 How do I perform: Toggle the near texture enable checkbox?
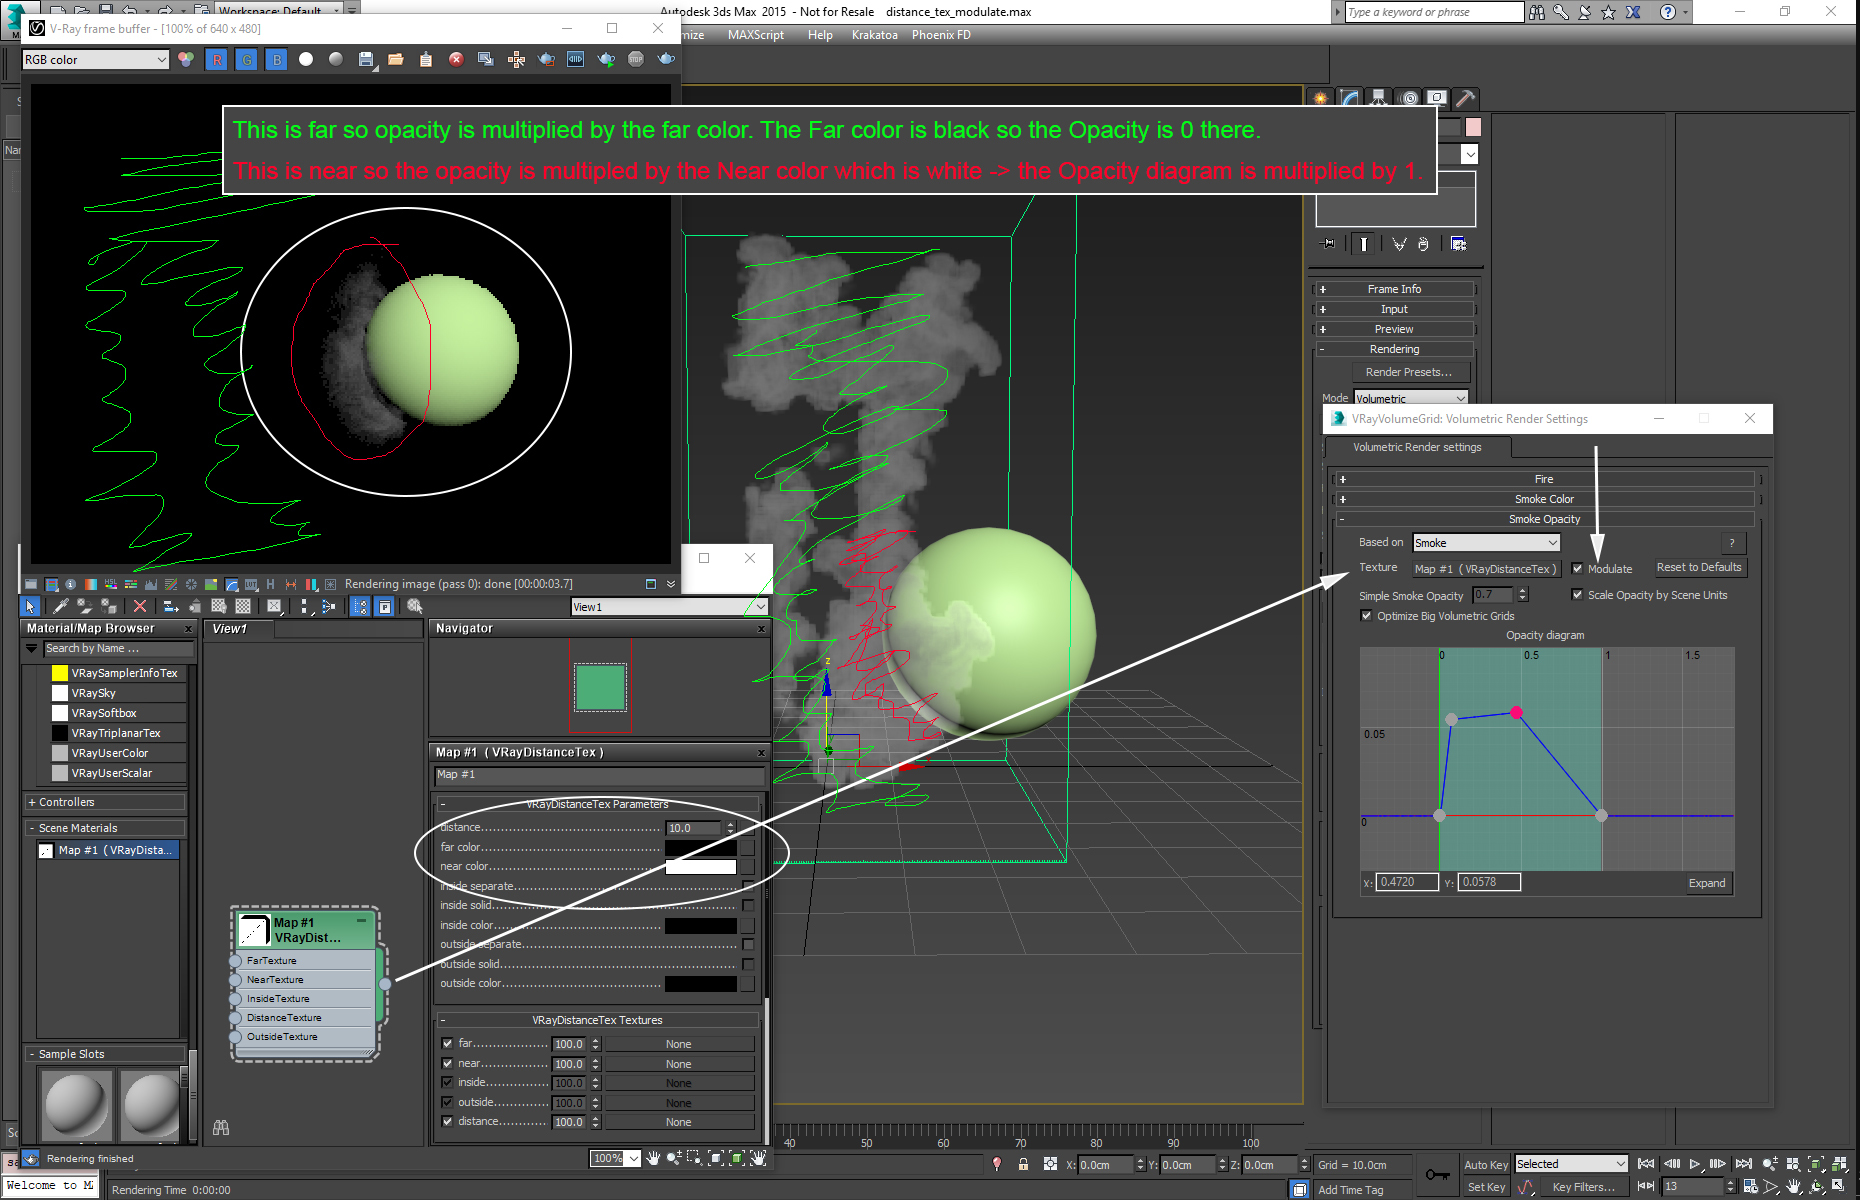pyautogui.click(x=447, y=1063)
